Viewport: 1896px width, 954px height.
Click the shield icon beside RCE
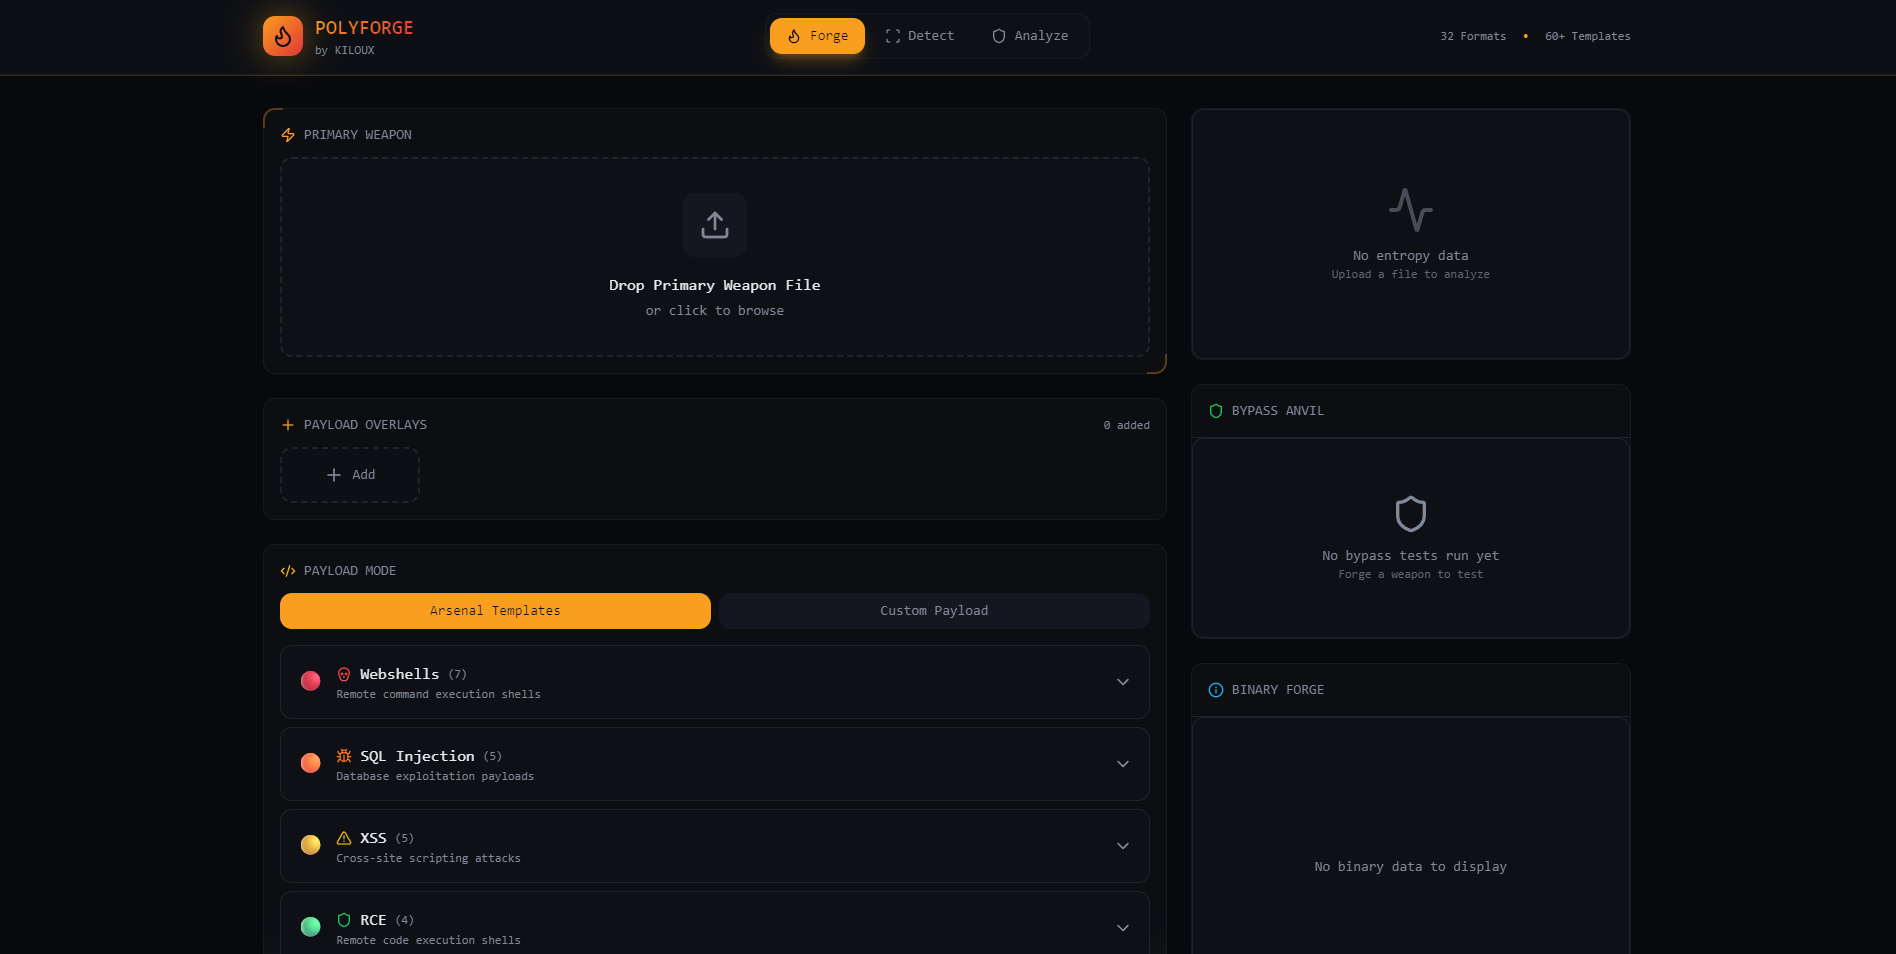point(344,920)
